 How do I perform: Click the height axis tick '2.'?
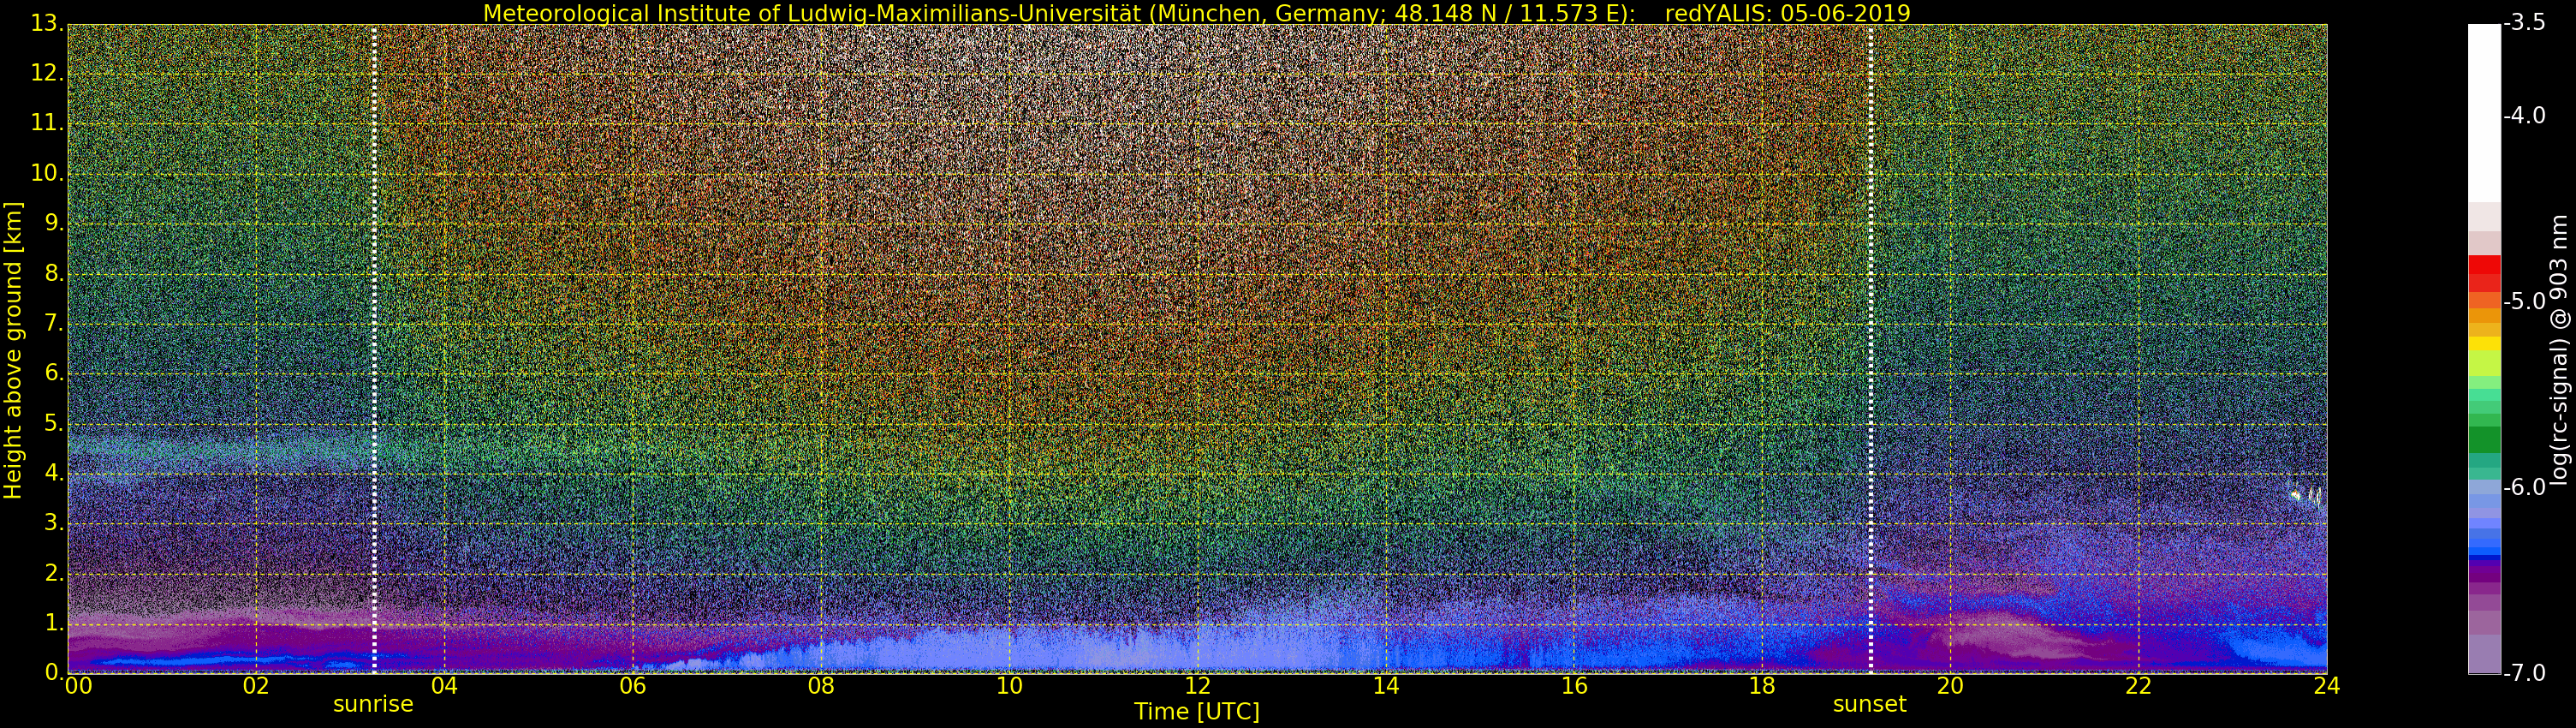[54, 573]
